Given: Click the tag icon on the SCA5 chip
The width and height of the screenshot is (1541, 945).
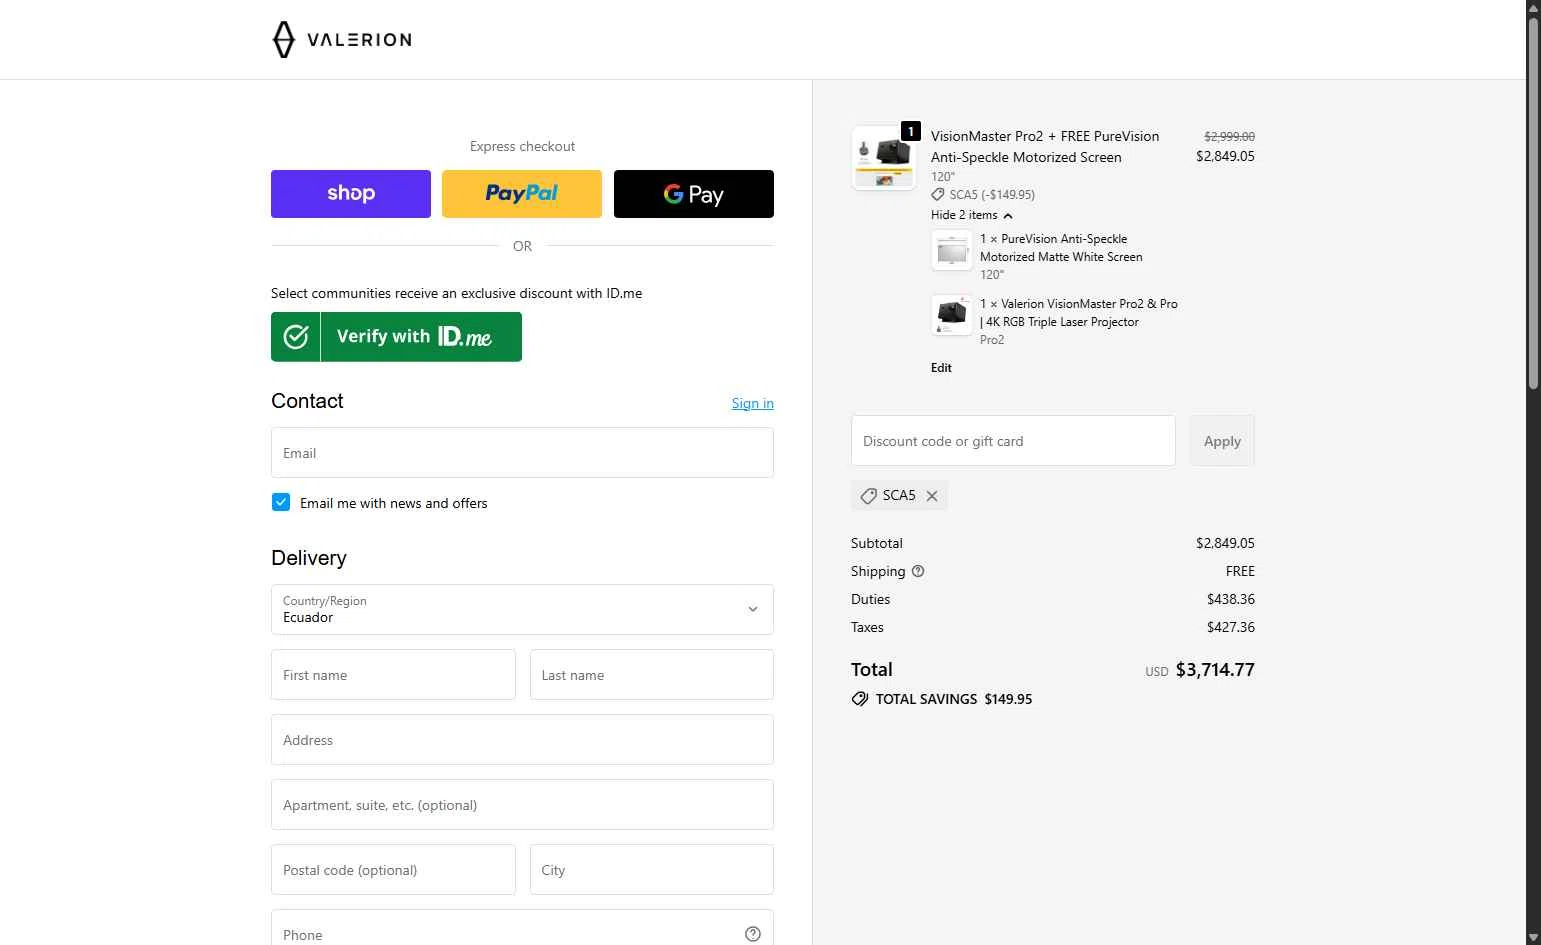Looking at the screenshot, I should (x=869, y=496).
